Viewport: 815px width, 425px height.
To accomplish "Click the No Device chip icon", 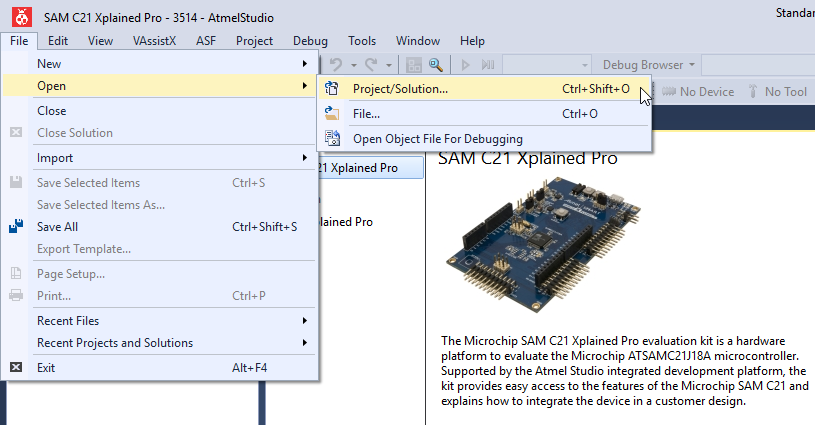I will [x=669, y=91].
